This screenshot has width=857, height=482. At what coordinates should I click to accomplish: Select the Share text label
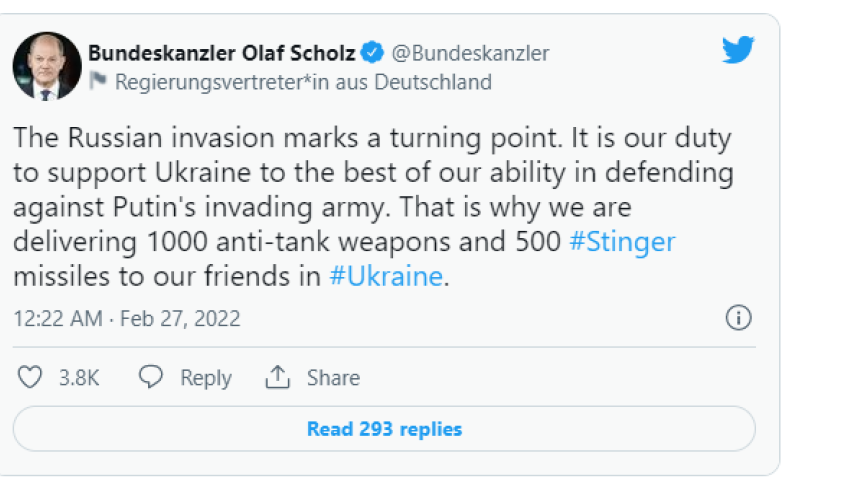(x=333, y=378)
